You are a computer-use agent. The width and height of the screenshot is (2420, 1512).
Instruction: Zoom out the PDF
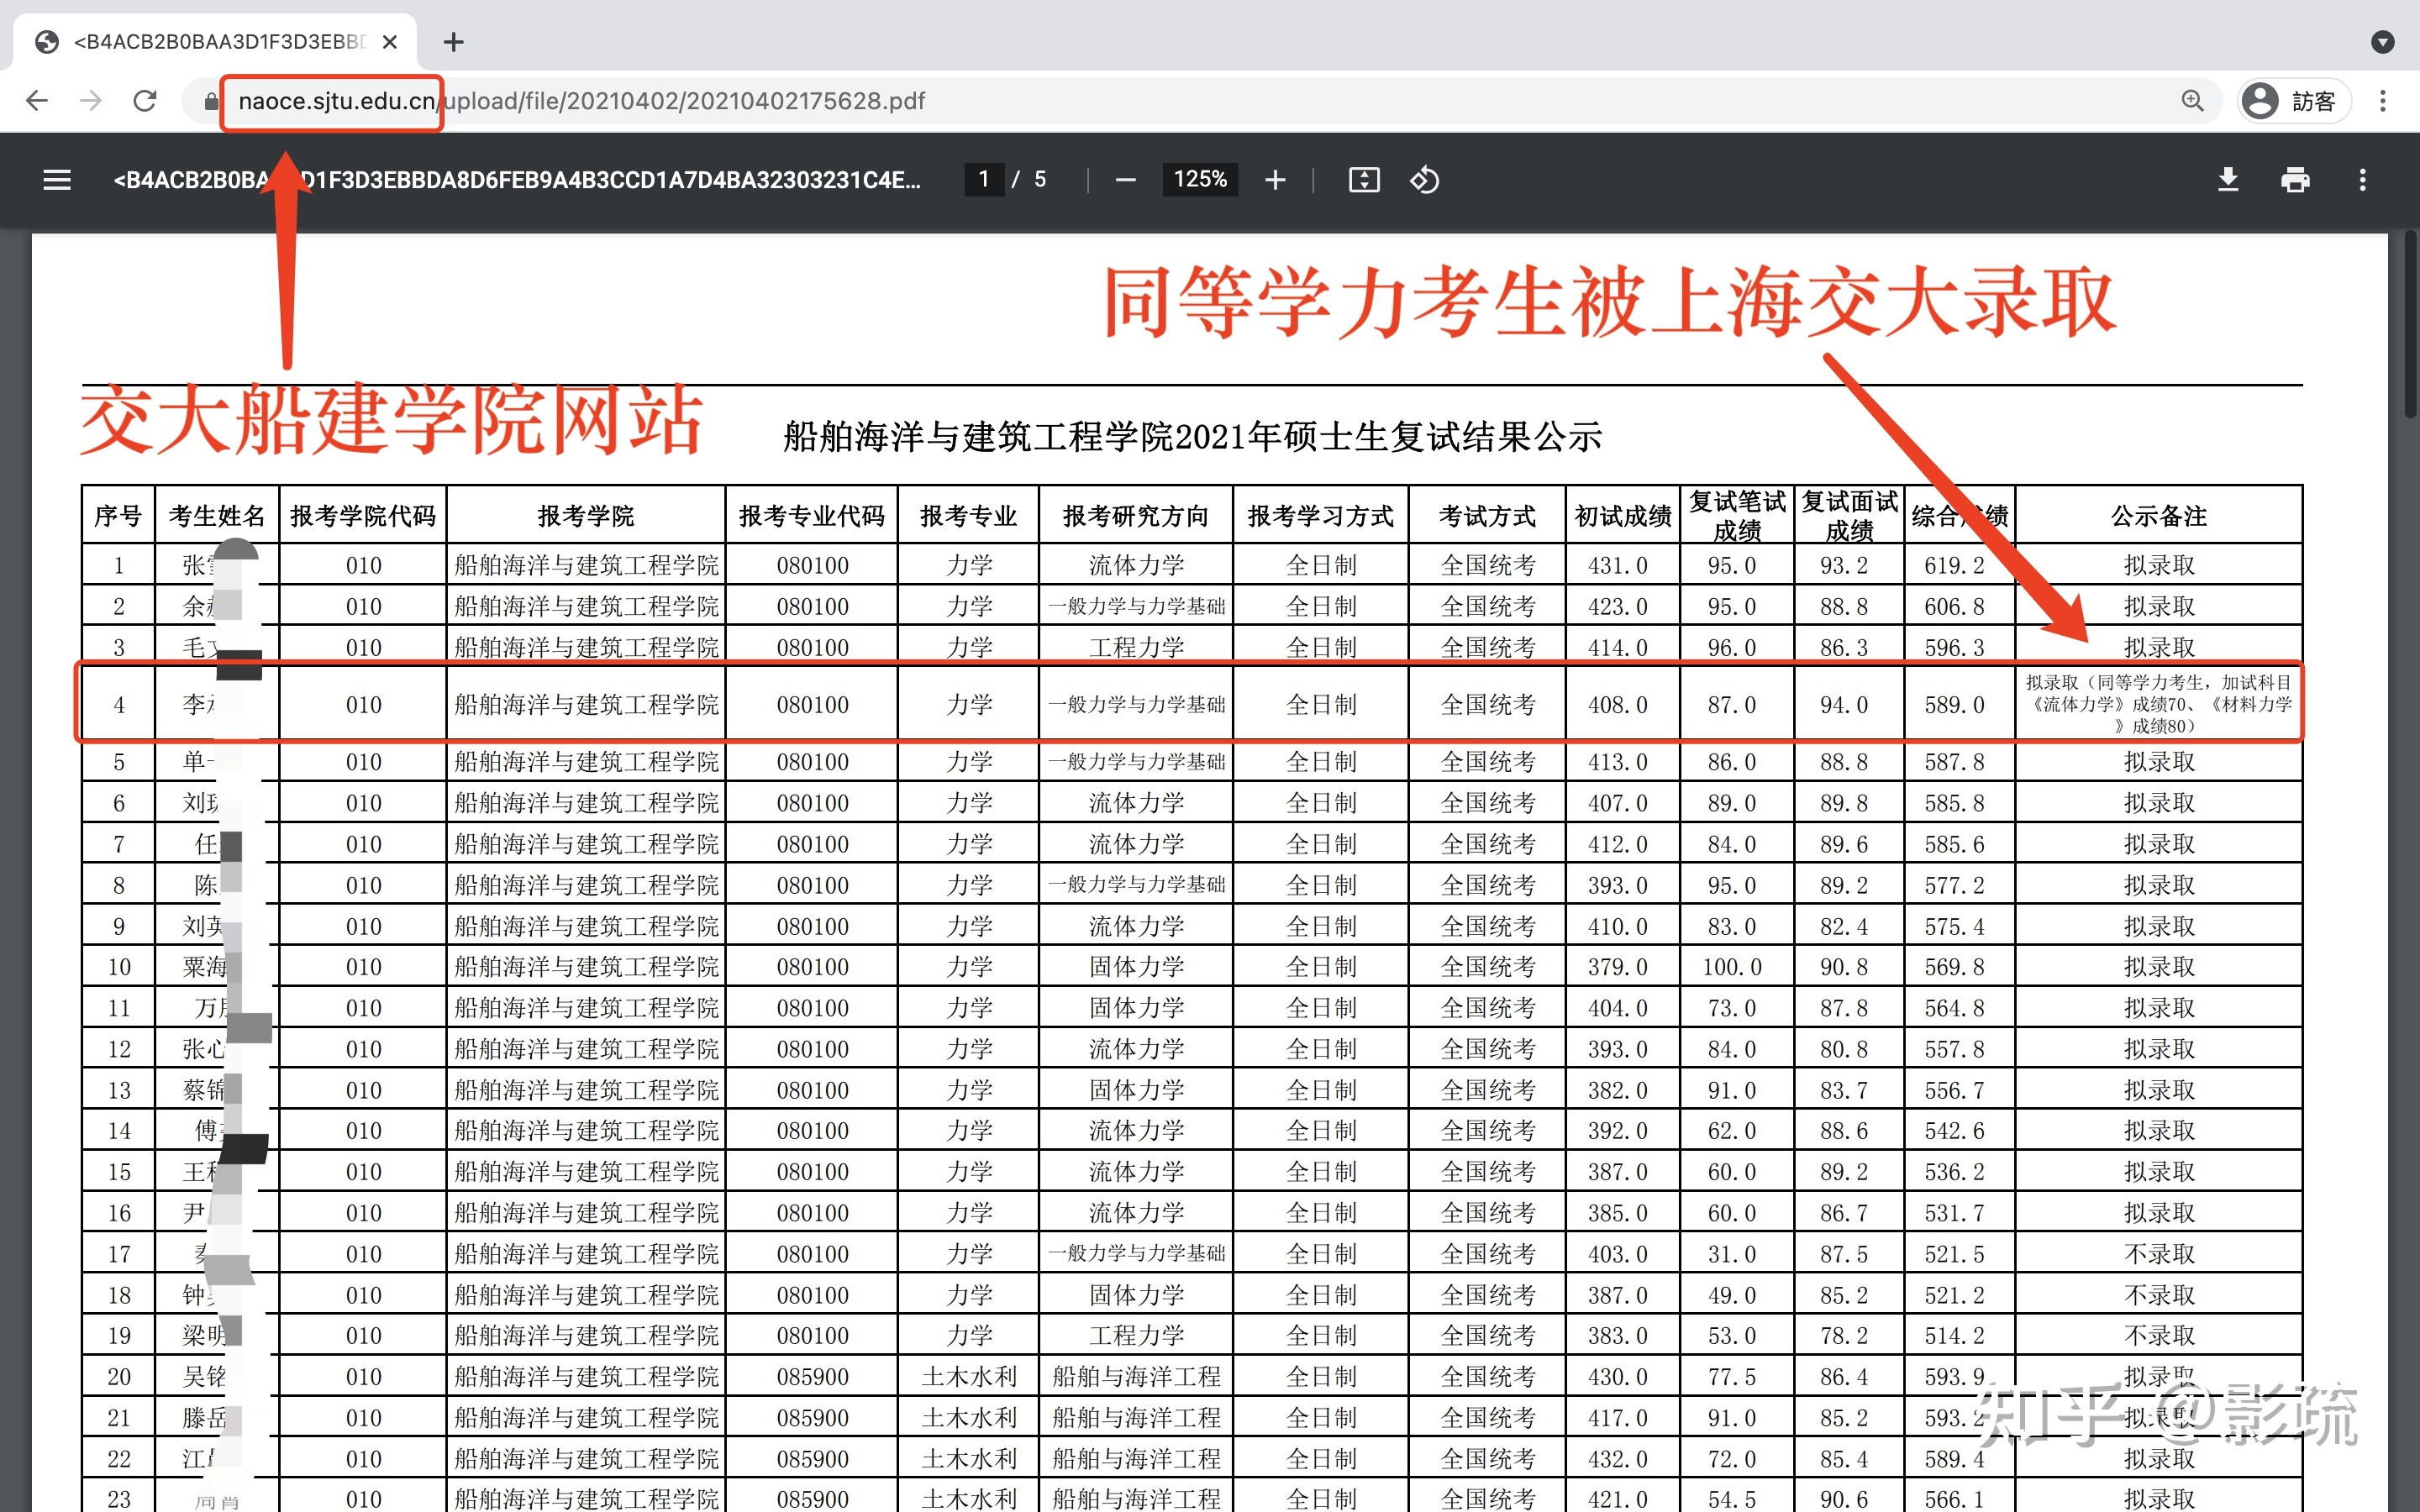[x=1125, y=180]
